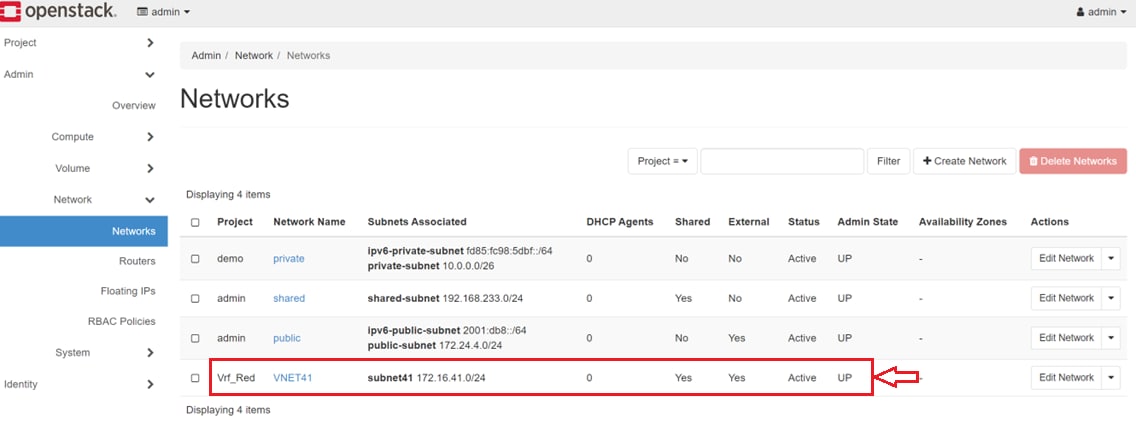Click the Availability Zones column header
This screenshot has height=436, width=1136.
click(x=963, y=222)
